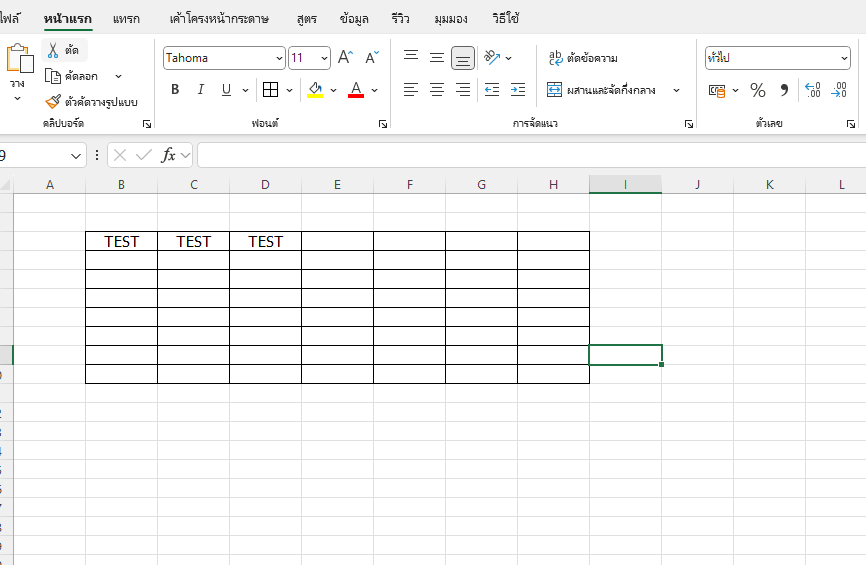Toggle Bold formatting
The image size is (866, 565).
tap(175, 89)
